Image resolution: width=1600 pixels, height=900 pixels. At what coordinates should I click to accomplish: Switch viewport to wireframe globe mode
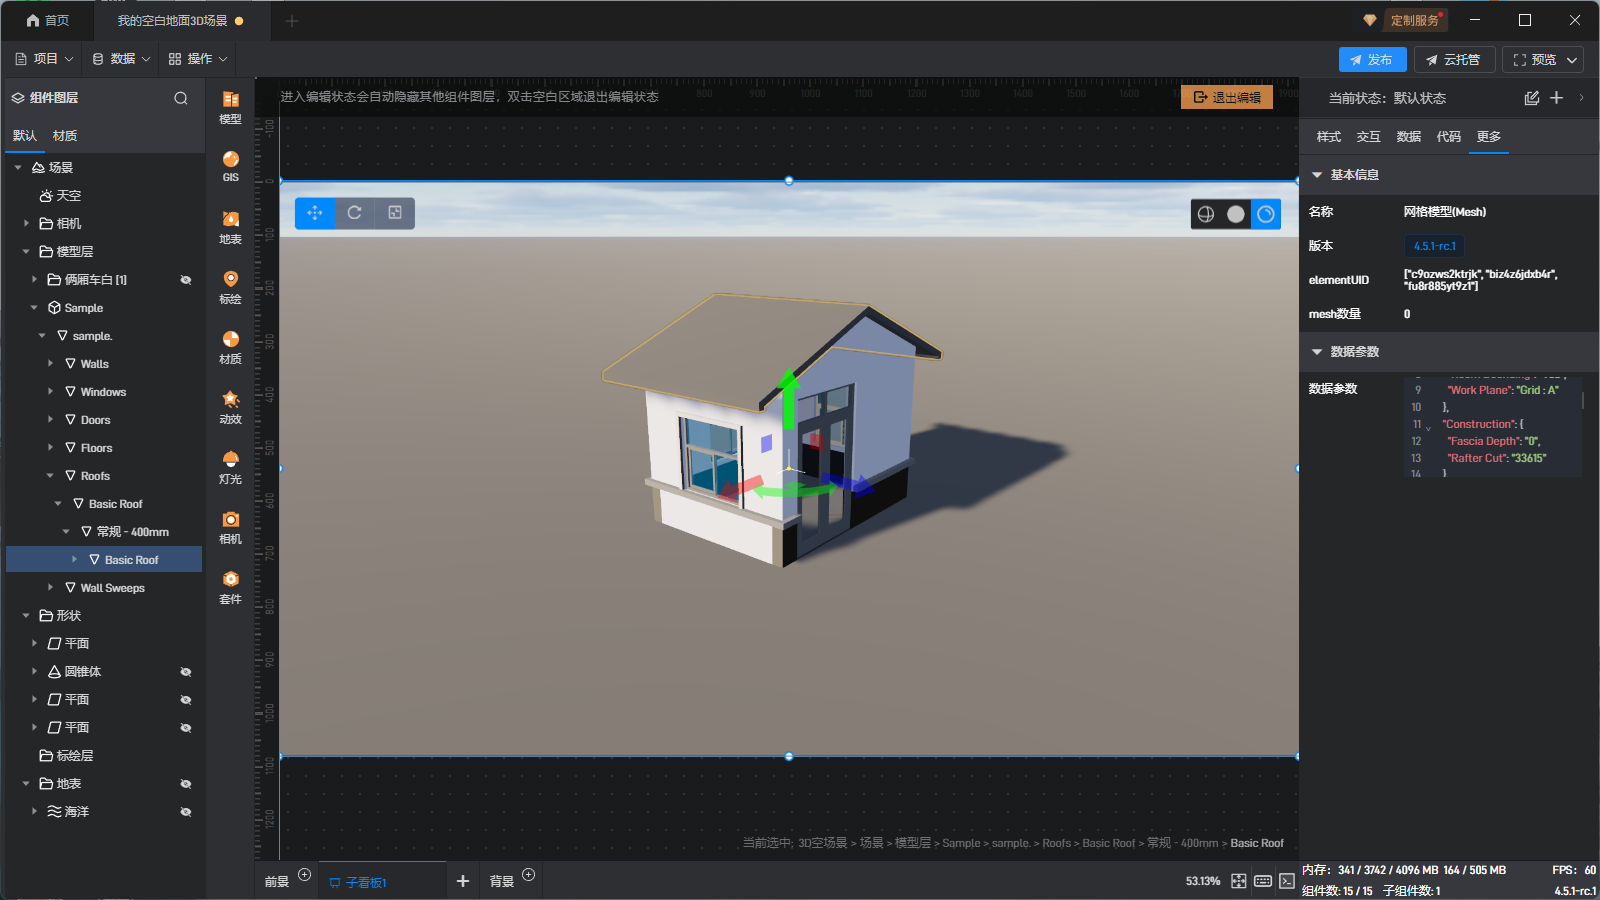tap(1206, 214)
